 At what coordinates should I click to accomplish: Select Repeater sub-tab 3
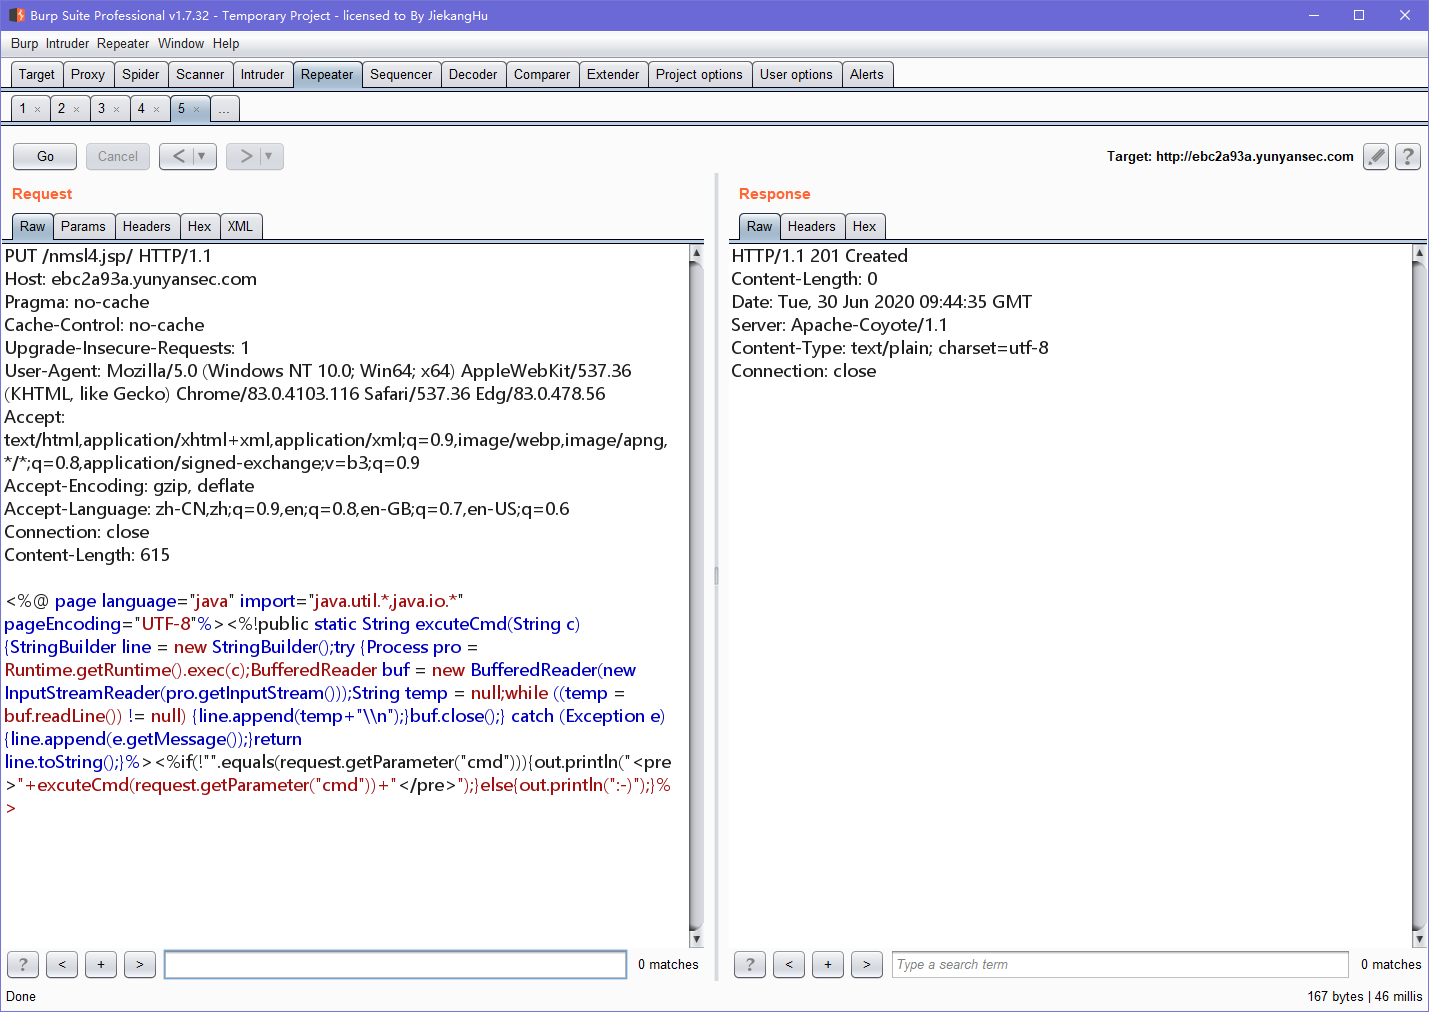point(101,109)
